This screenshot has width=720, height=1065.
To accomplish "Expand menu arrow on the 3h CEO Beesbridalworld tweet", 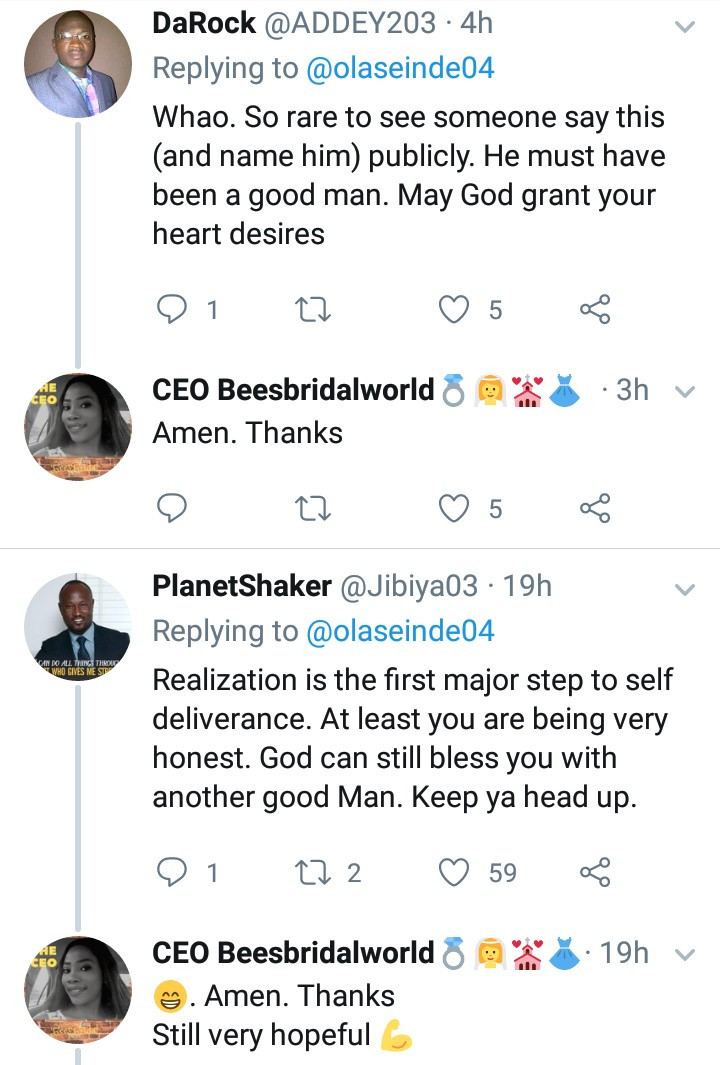I will pos(685,392).
